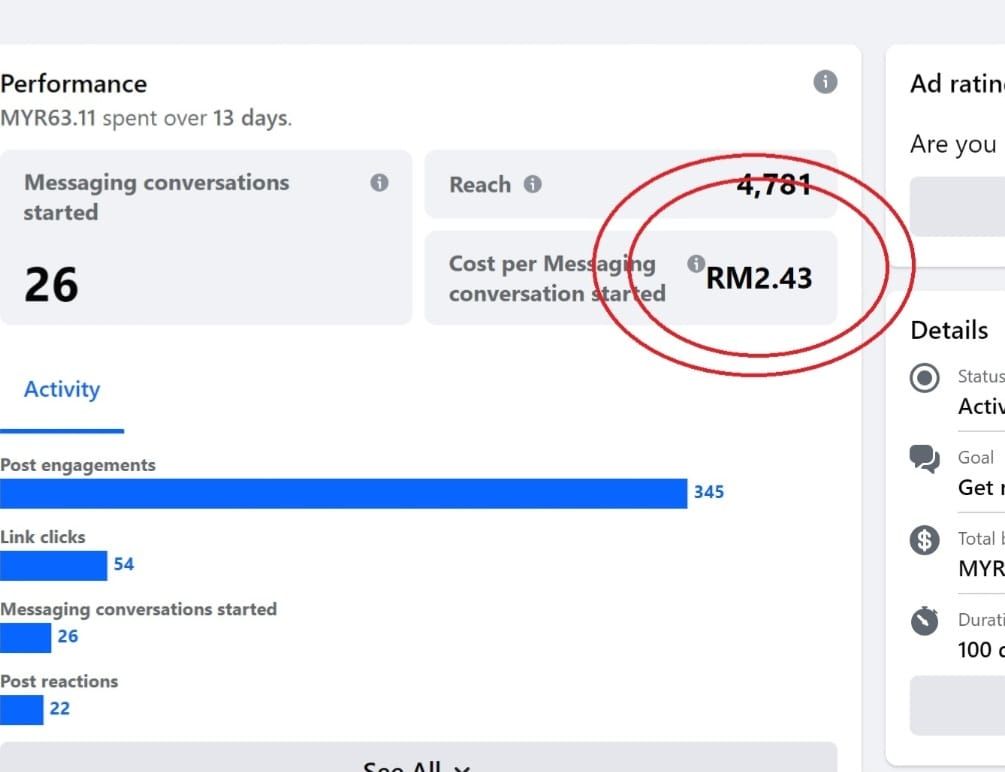This screenshot has height=772, width=1005.
Task: Click the Duration stopwatch icon
Action: 924,621
